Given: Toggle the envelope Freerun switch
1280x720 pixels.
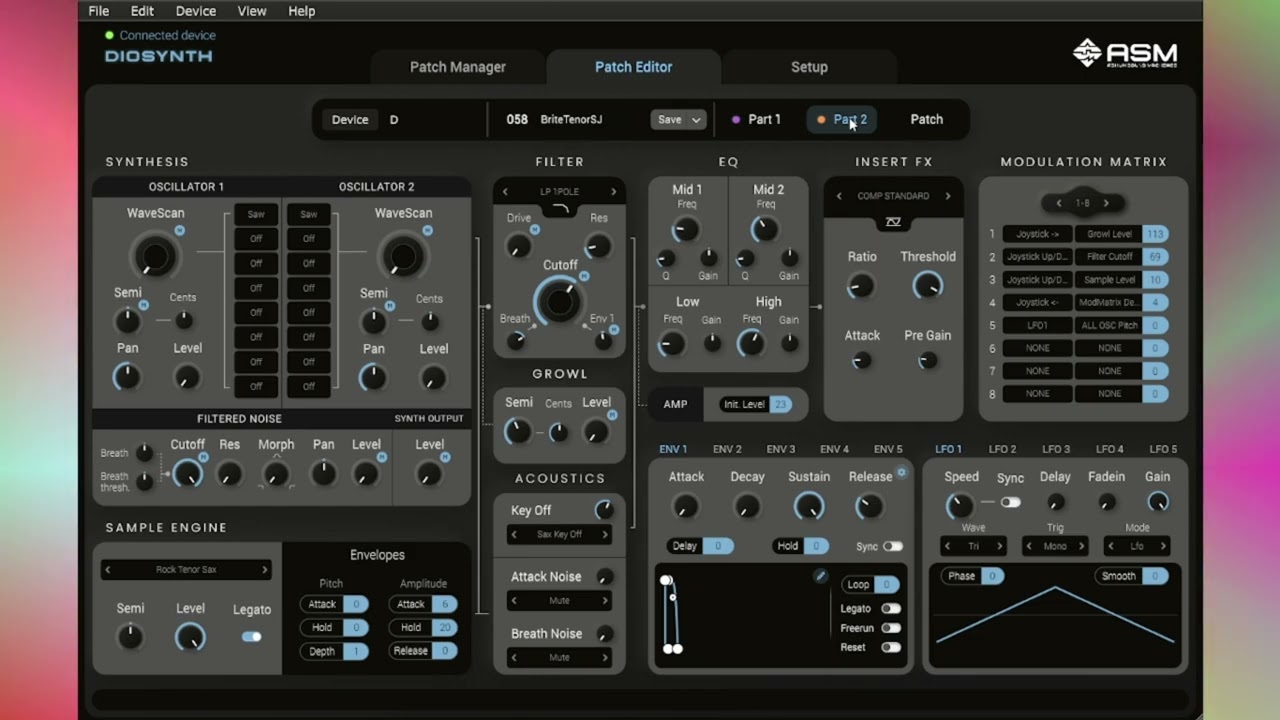Looking at the screenshot, I should tap(890, 628).
